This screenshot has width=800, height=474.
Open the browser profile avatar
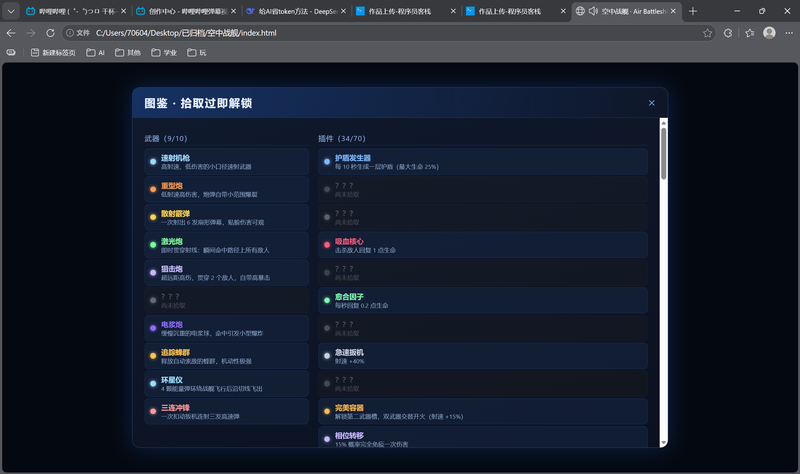pyautogui.click(x=769, y=33)
